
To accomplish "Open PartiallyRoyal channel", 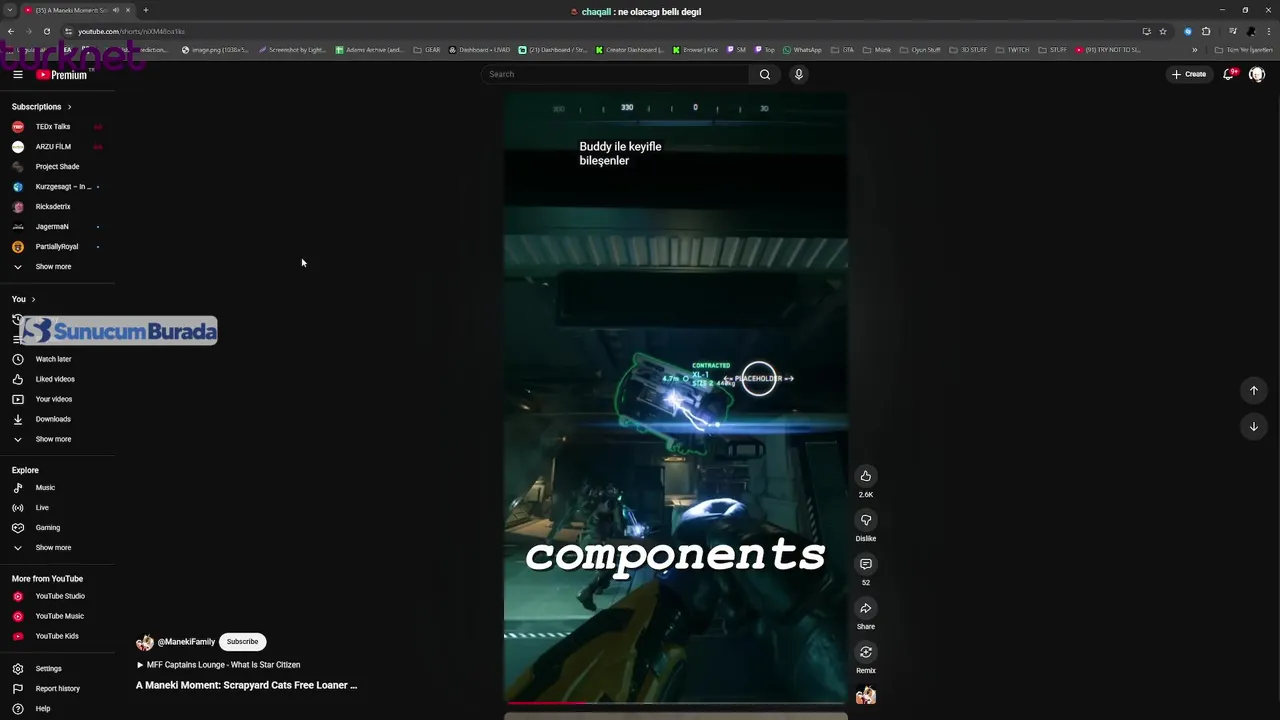I will [x=57, y=247].
